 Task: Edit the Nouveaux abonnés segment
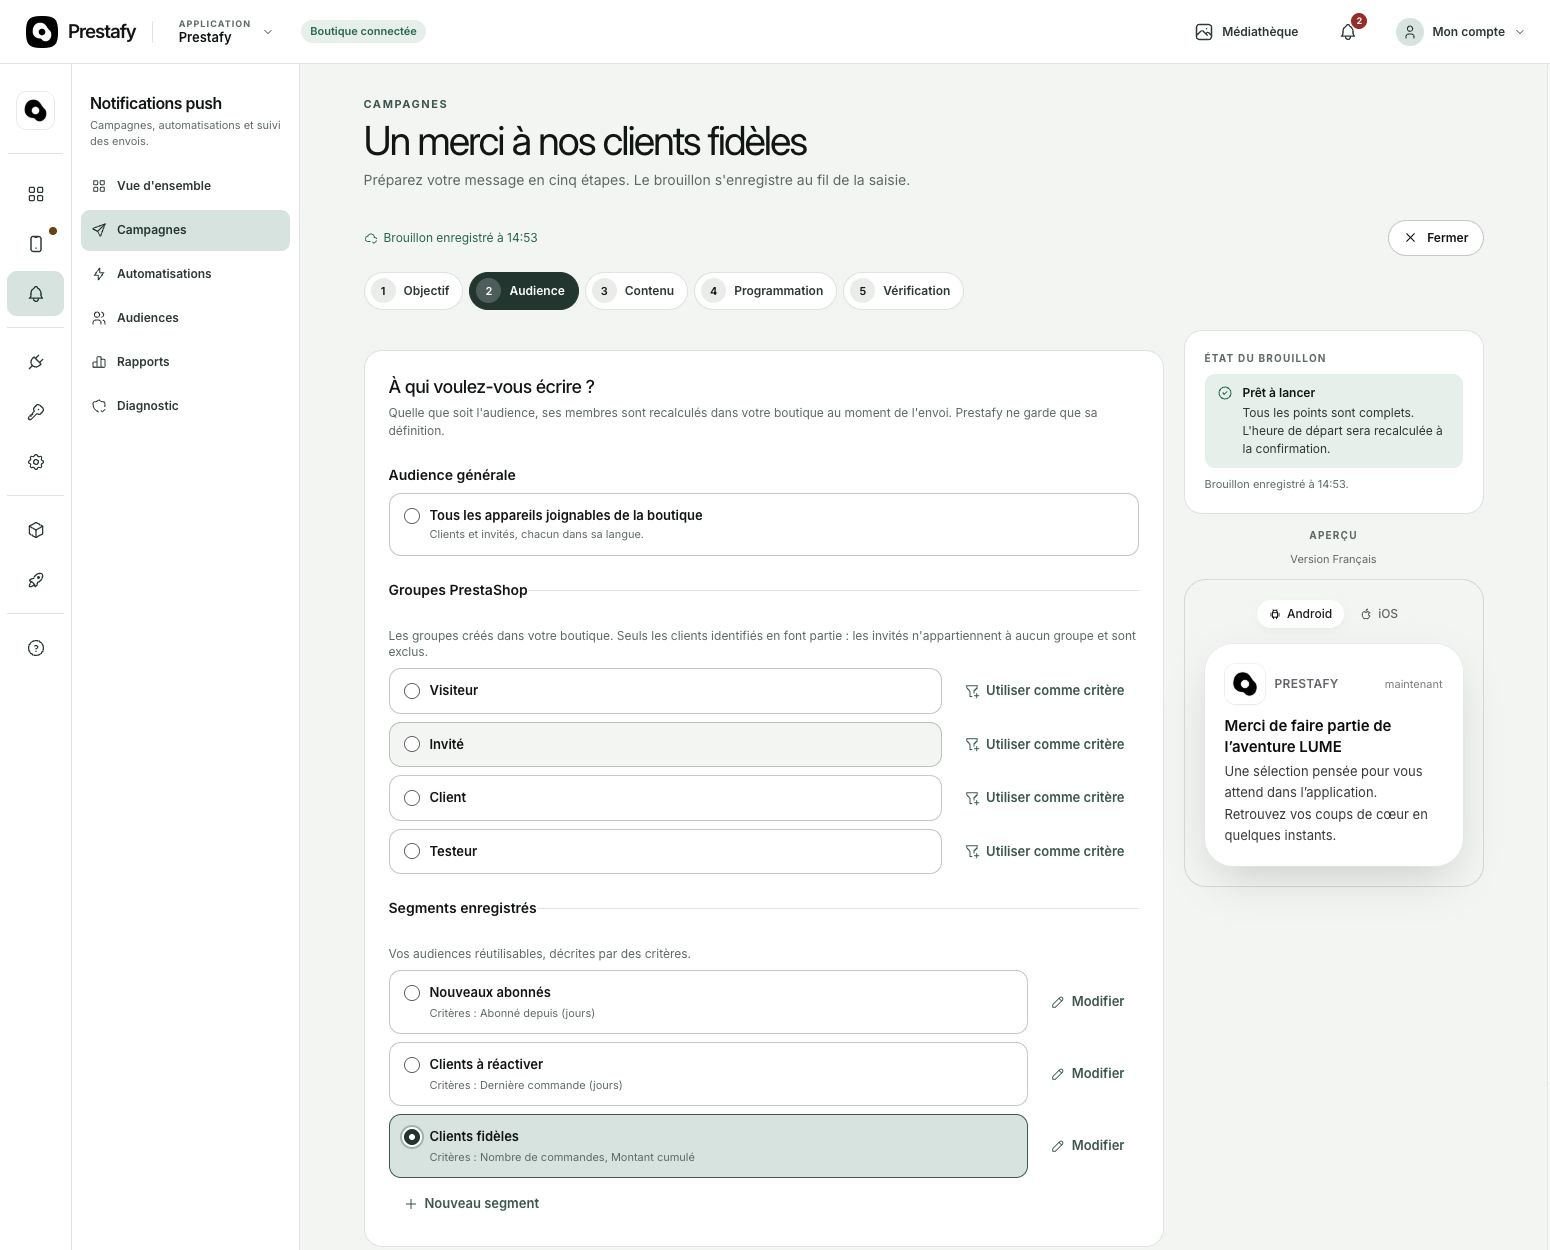coord(1088,1002)
